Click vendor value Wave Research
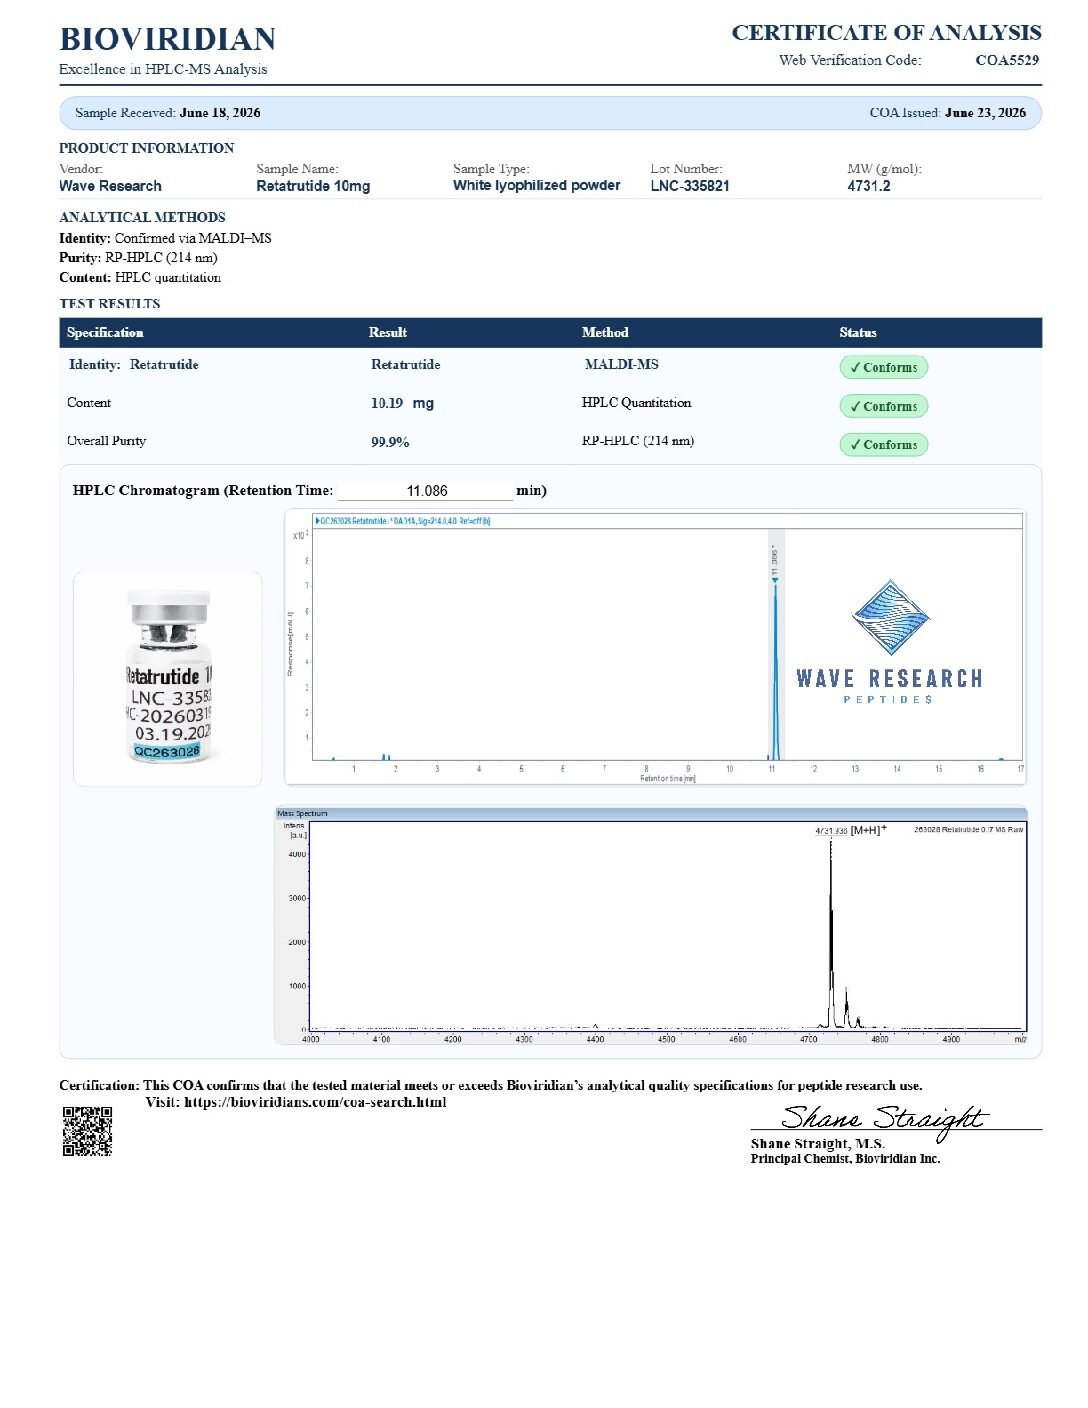 pos(110,186)
